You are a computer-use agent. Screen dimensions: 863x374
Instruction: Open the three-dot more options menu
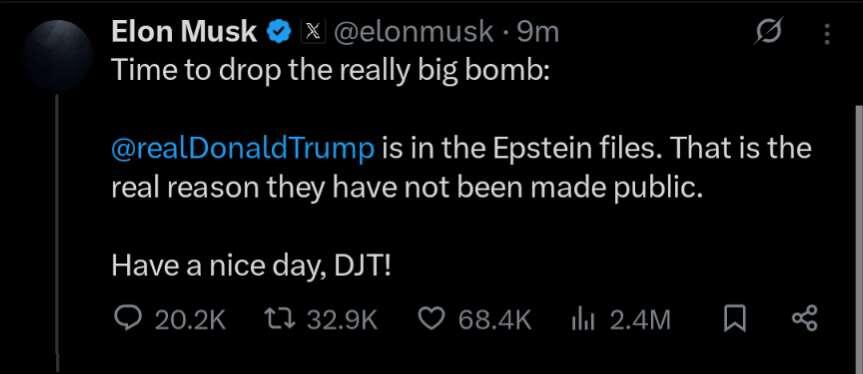tap(827, 35)
